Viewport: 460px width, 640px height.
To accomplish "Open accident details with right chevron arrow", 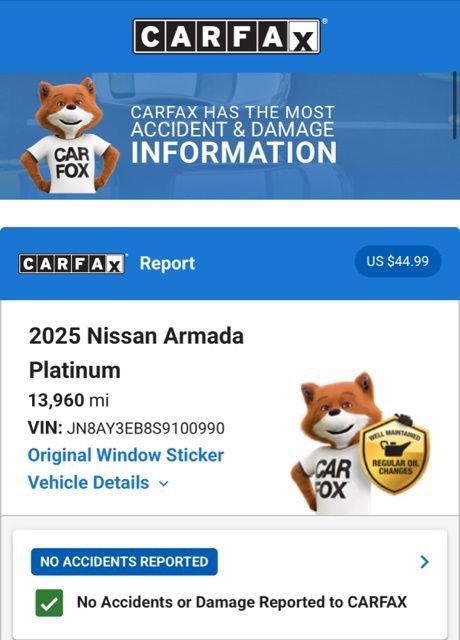I will coord(424,562).
